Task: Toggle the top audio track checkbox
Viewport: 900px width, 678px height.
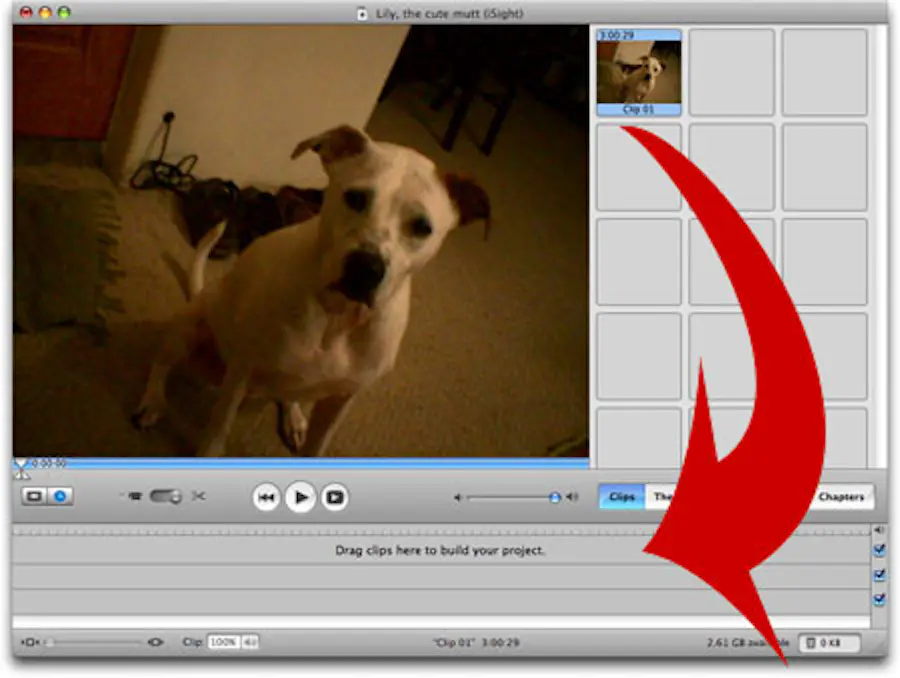Action: (x=879, y=550)
